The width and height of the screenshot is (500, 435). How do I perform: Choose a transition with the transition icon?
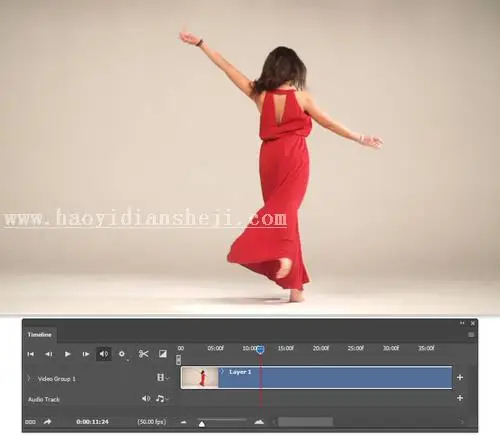click(163, 354)
